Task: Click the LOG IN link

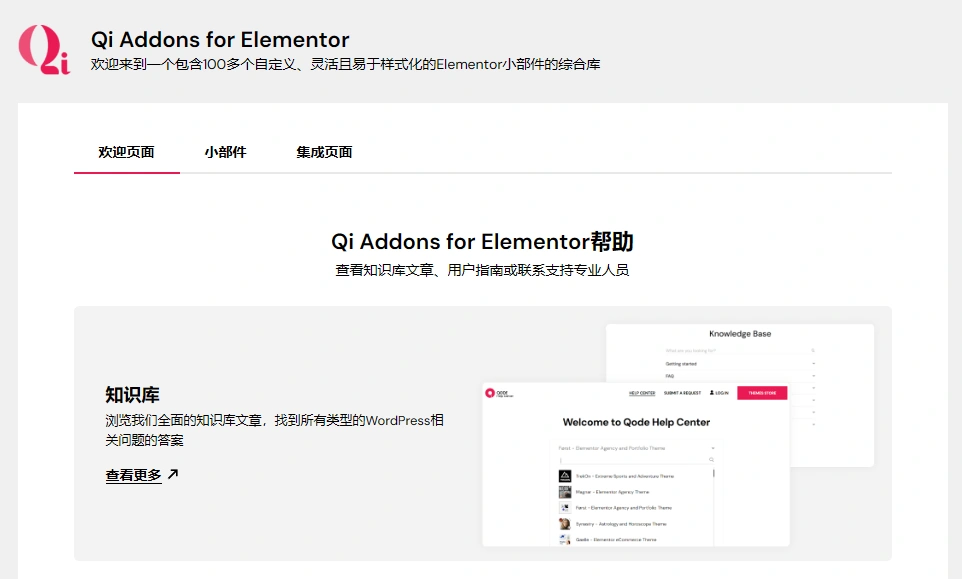Action: 722,393
